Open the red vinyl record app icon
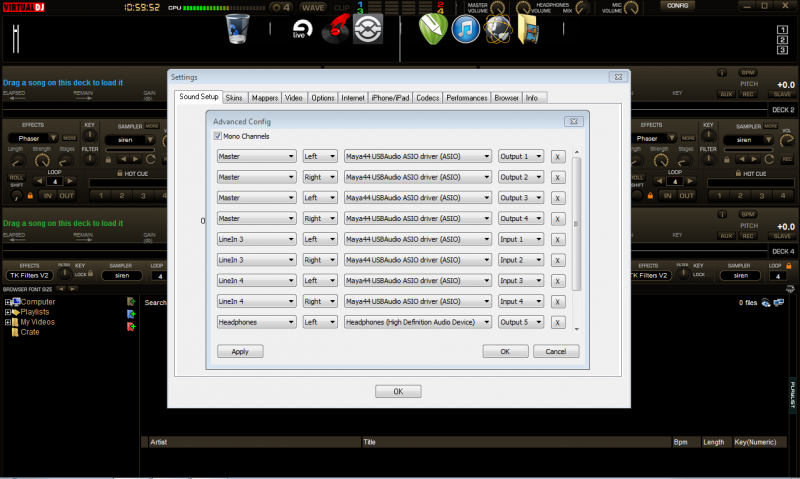Viewport: 800px width, 479px height. click(336, 29)
